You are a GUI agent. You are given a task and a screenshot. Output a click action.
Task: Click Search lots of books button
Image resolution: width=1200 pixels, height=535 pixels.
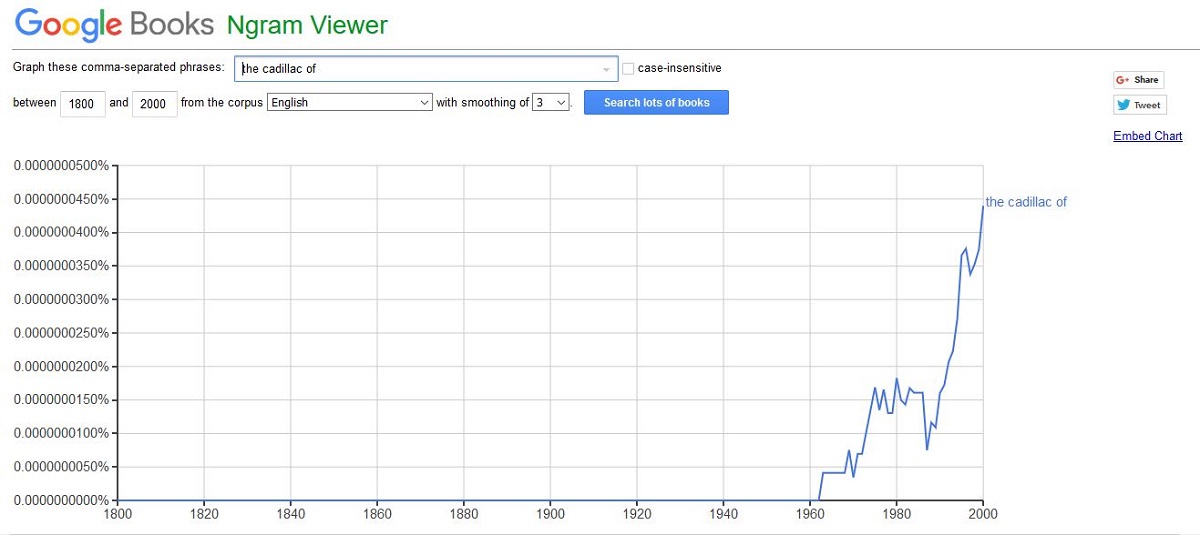(x=656, y=102)
